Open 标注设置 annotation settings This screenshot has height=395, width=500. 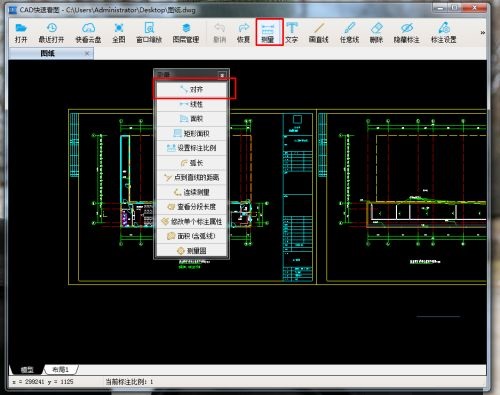click(444, 33)
